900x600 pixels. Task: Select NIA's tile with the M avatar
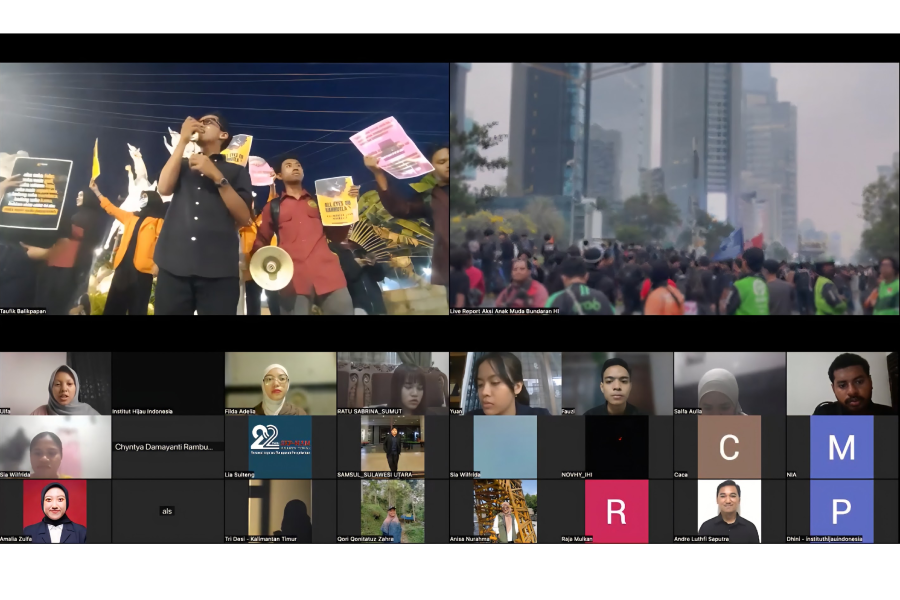click(x=843, y=447)
